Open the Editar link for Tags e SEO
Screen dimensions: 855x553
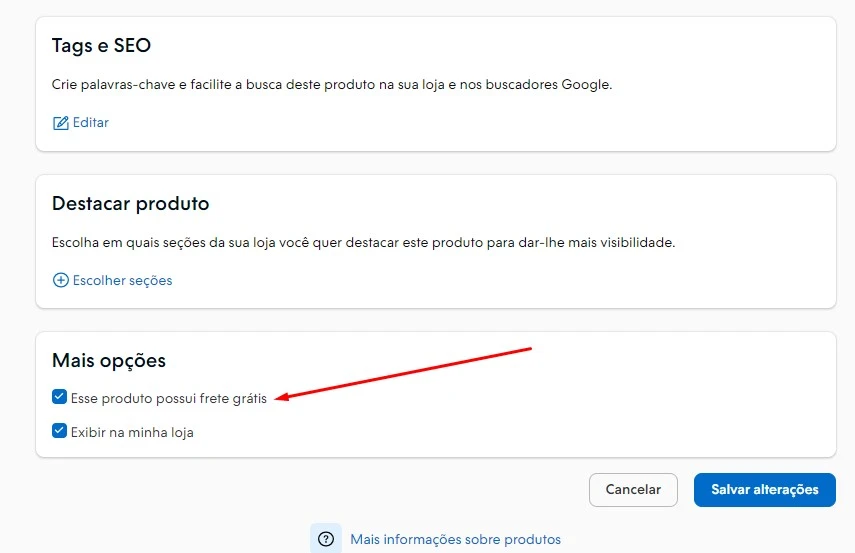[x=90, y=123]
